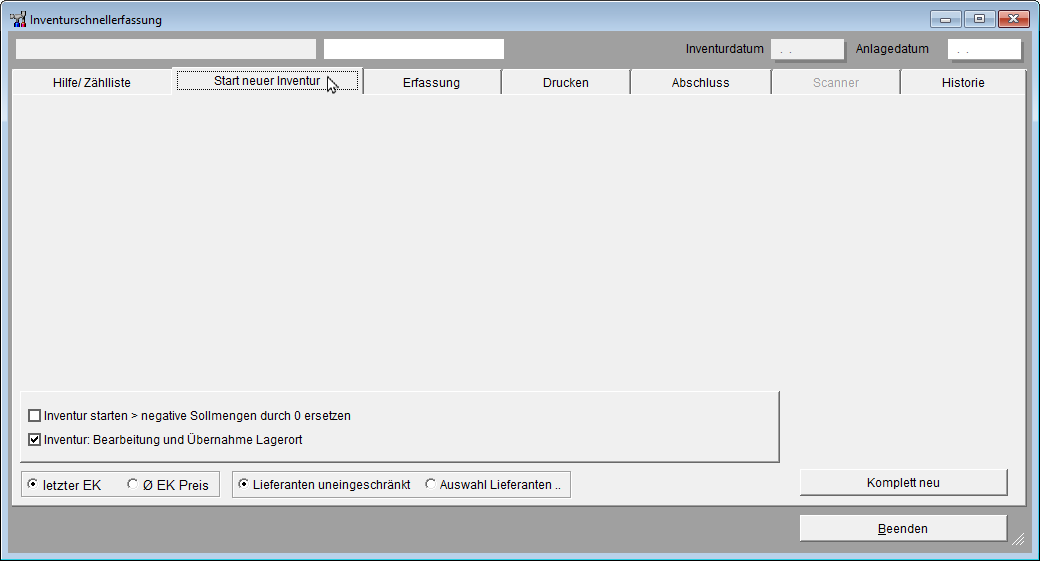This screenshot has width=1040, height=561.
Task: Open the Hilfe/ Zählliste tab
Action: click(92, 83)
